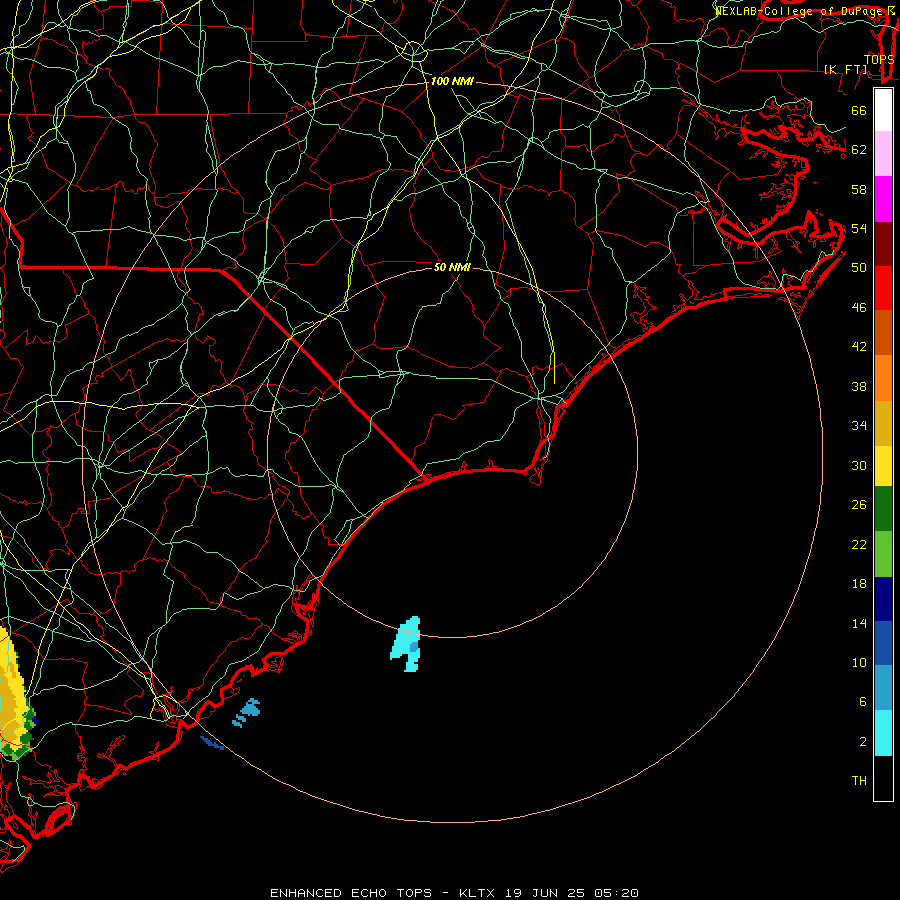
Task: Click the '30' legend value
Action: (859, 465)
